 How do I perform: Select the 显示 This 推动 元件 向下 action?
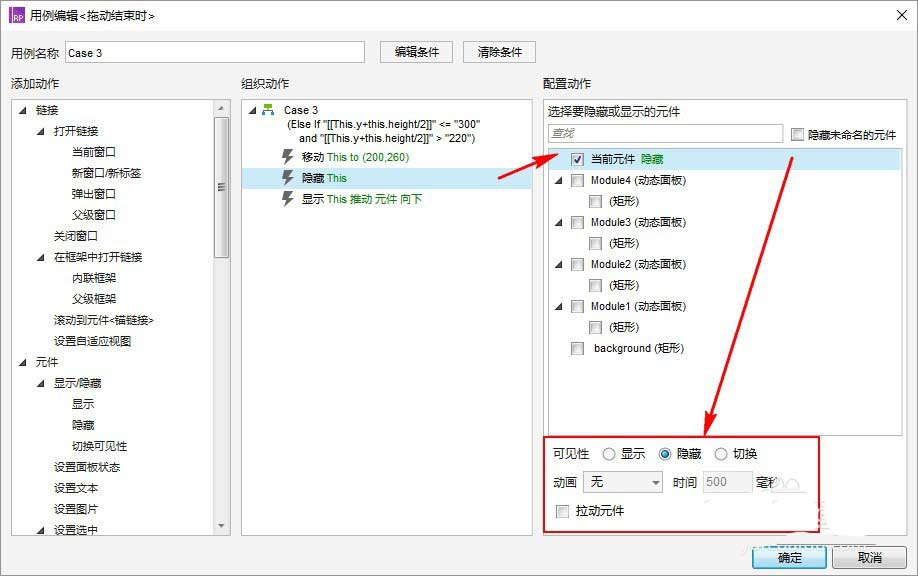tap(361, 199)
